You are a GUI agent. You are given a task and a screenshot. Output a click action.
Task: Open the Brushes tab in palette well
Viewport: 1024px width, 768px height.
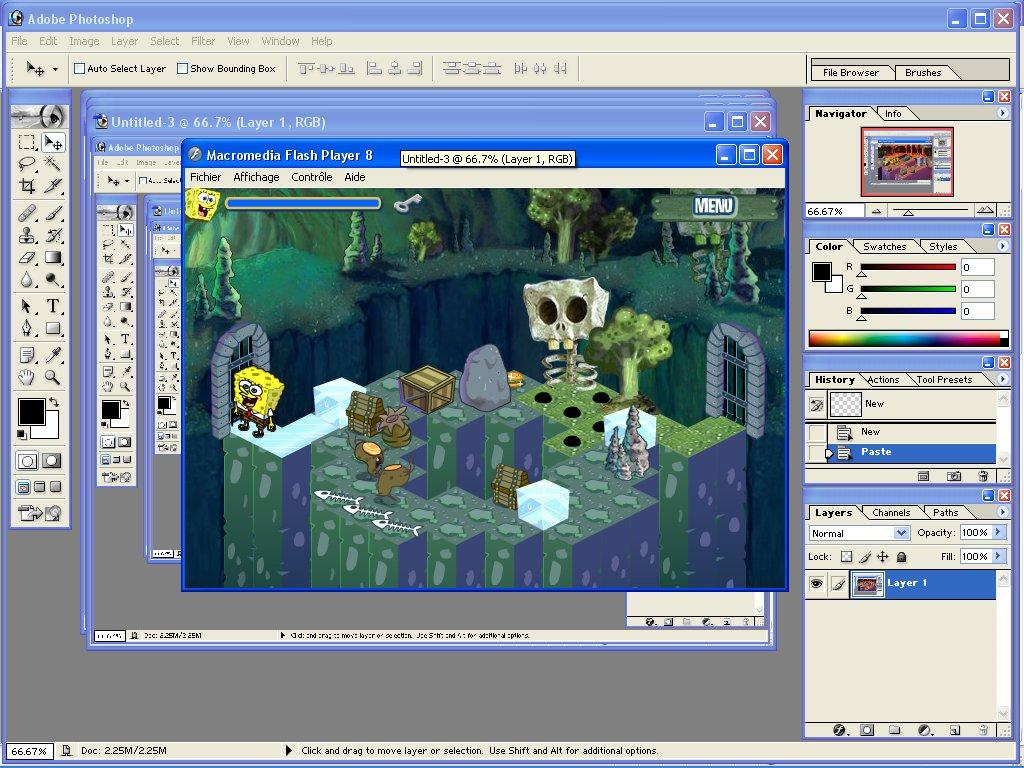[923, 72]
